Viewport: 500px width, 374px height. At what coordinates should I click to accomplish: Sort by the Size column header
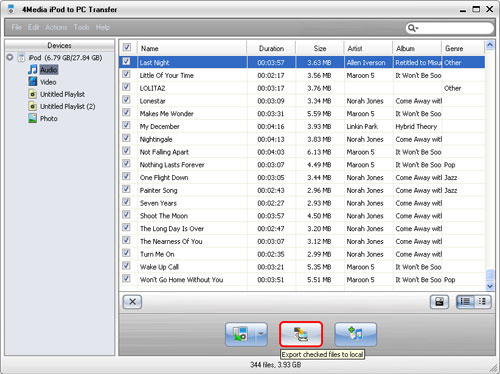320,48
